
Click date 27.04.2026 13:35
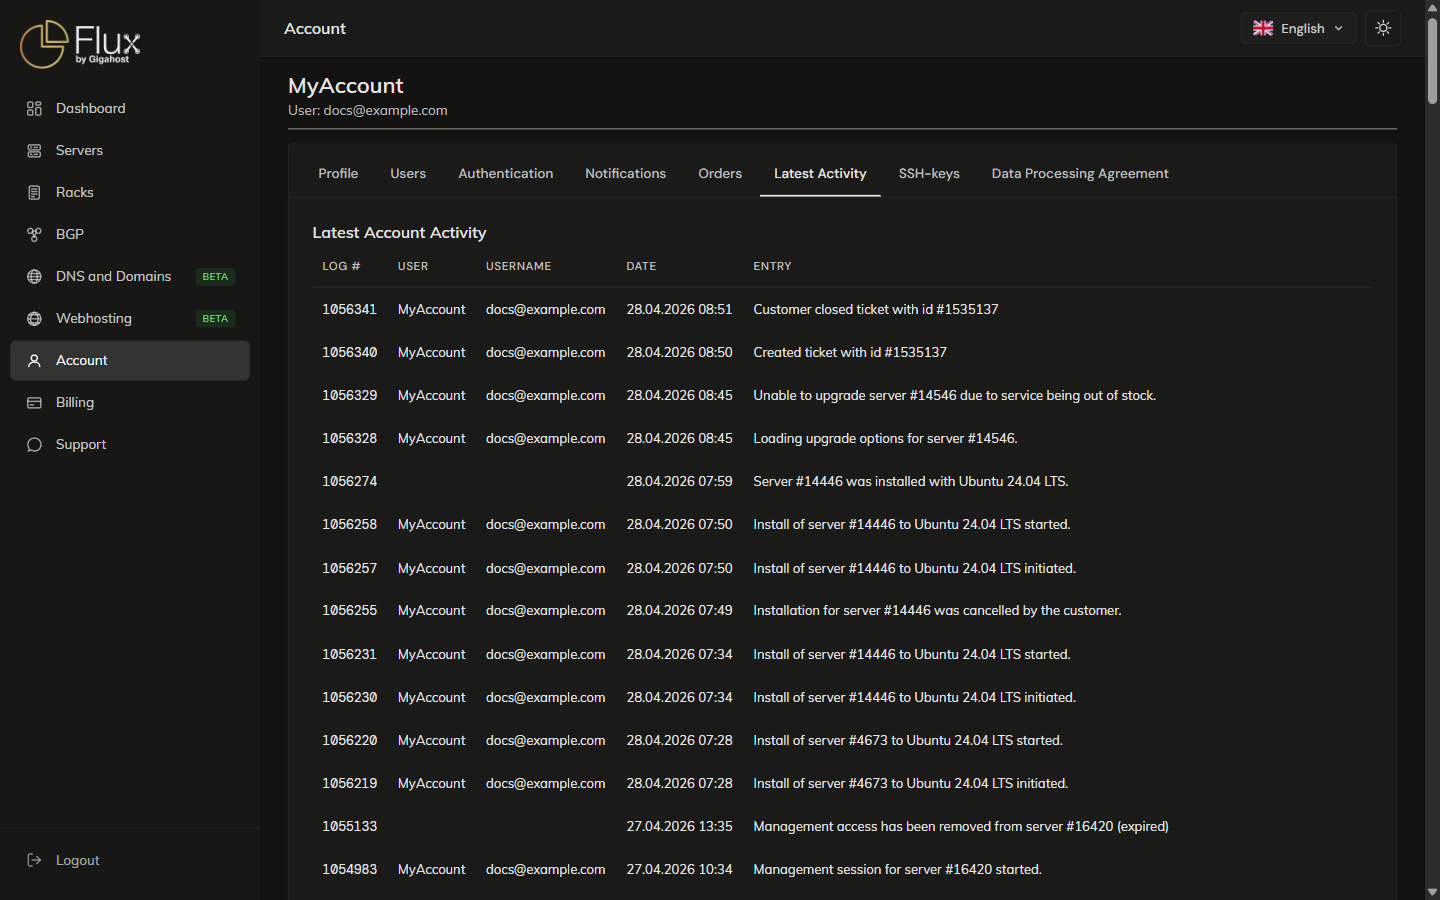click(x=679, y=826)
